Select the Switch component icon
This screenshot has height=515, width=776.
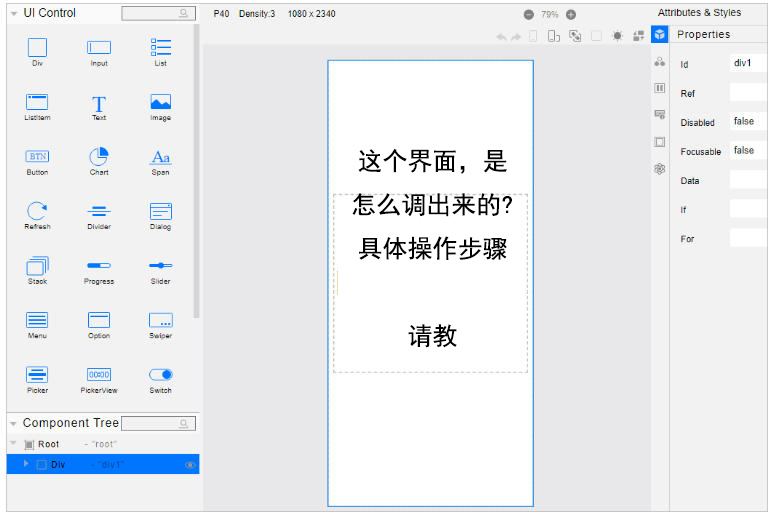pyautogui.click(x=160, y=375)
